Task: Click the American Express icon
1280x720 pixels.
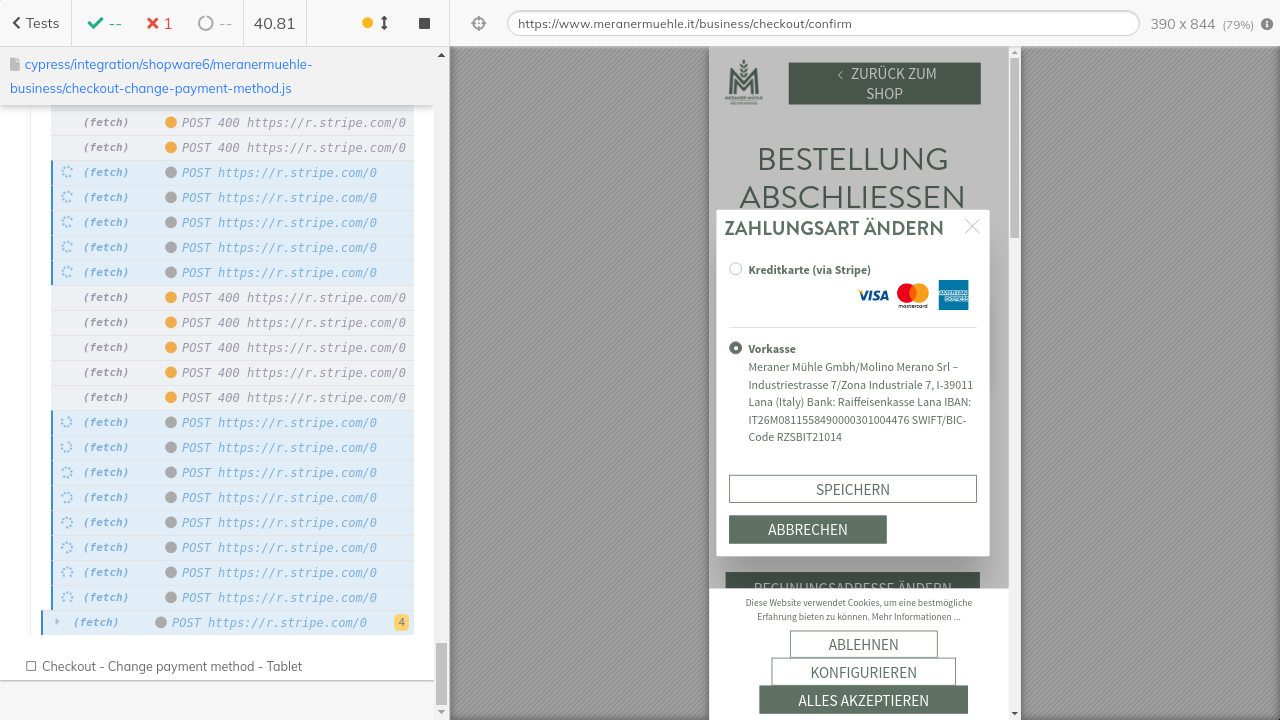Action: click(953, 295)
